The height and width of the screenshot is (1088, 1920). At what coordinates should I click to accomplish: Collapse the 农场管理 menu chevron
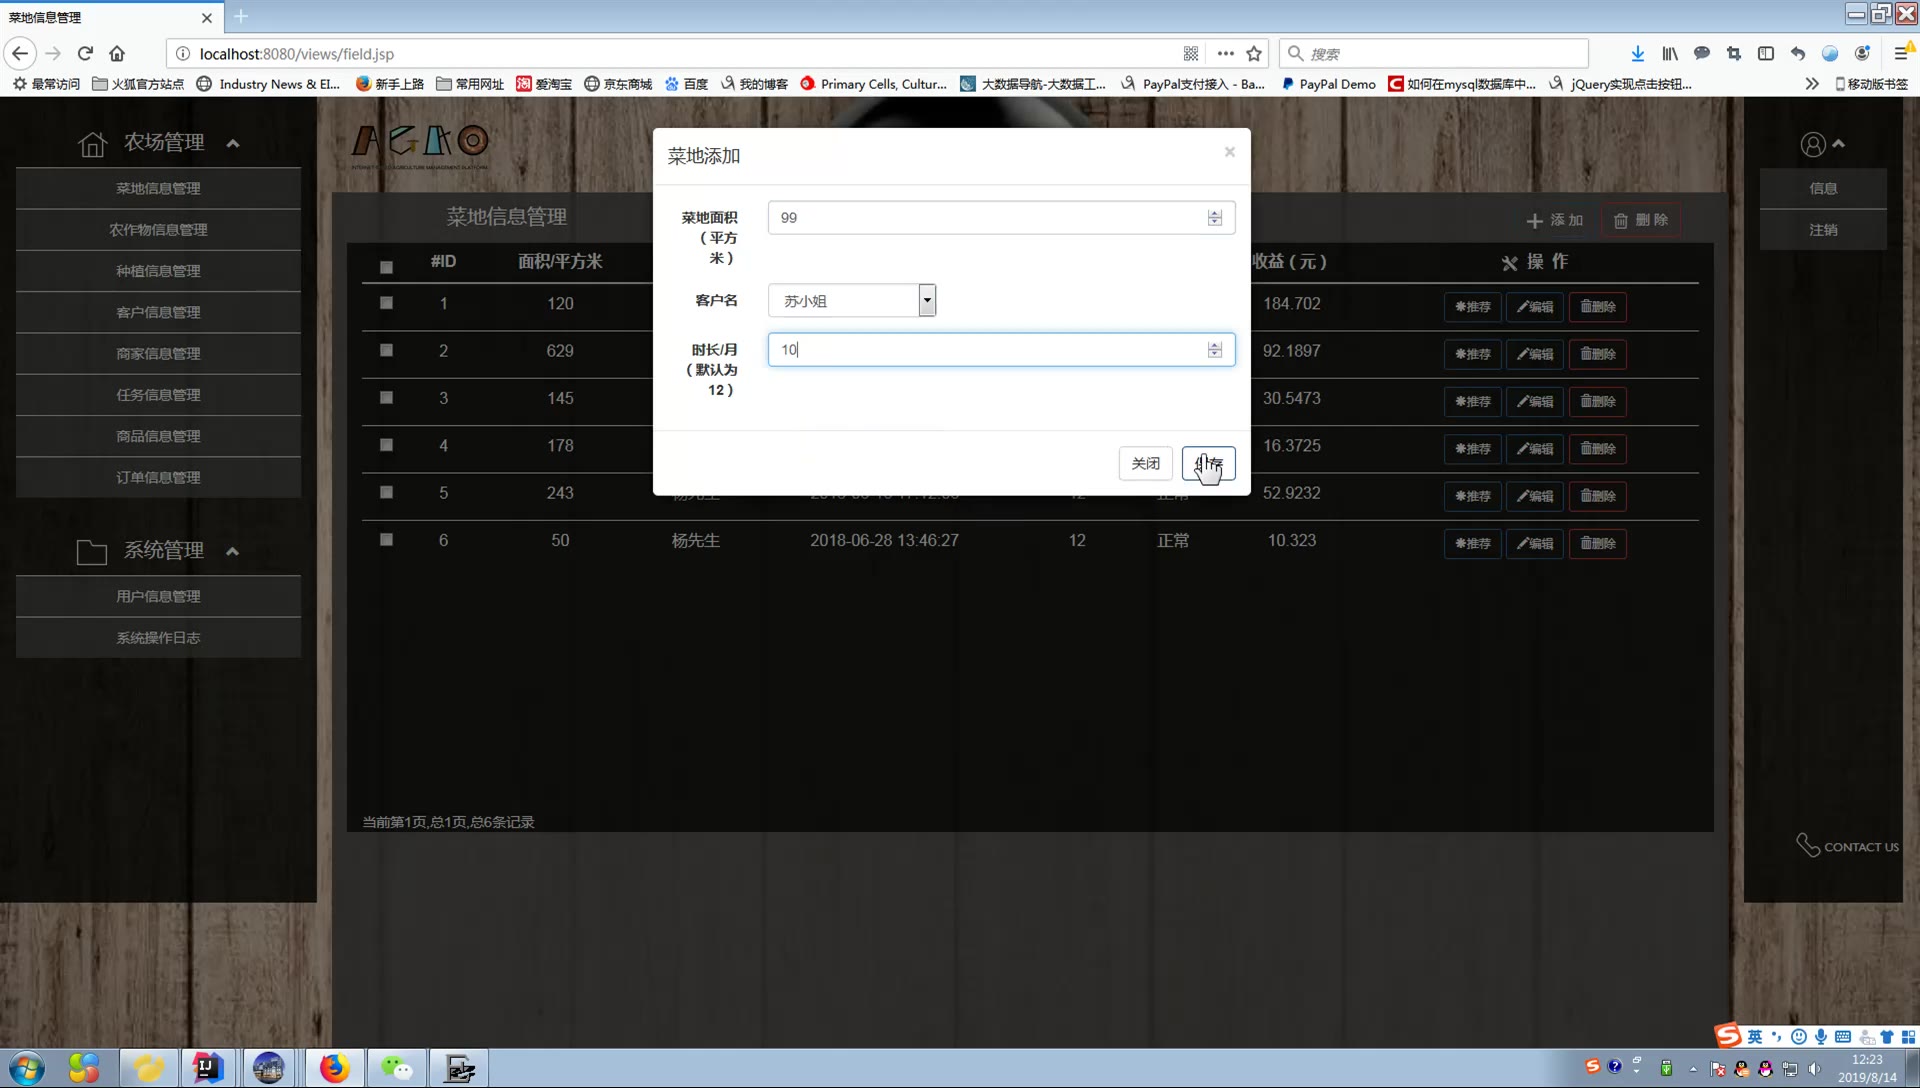pos(233,144)
